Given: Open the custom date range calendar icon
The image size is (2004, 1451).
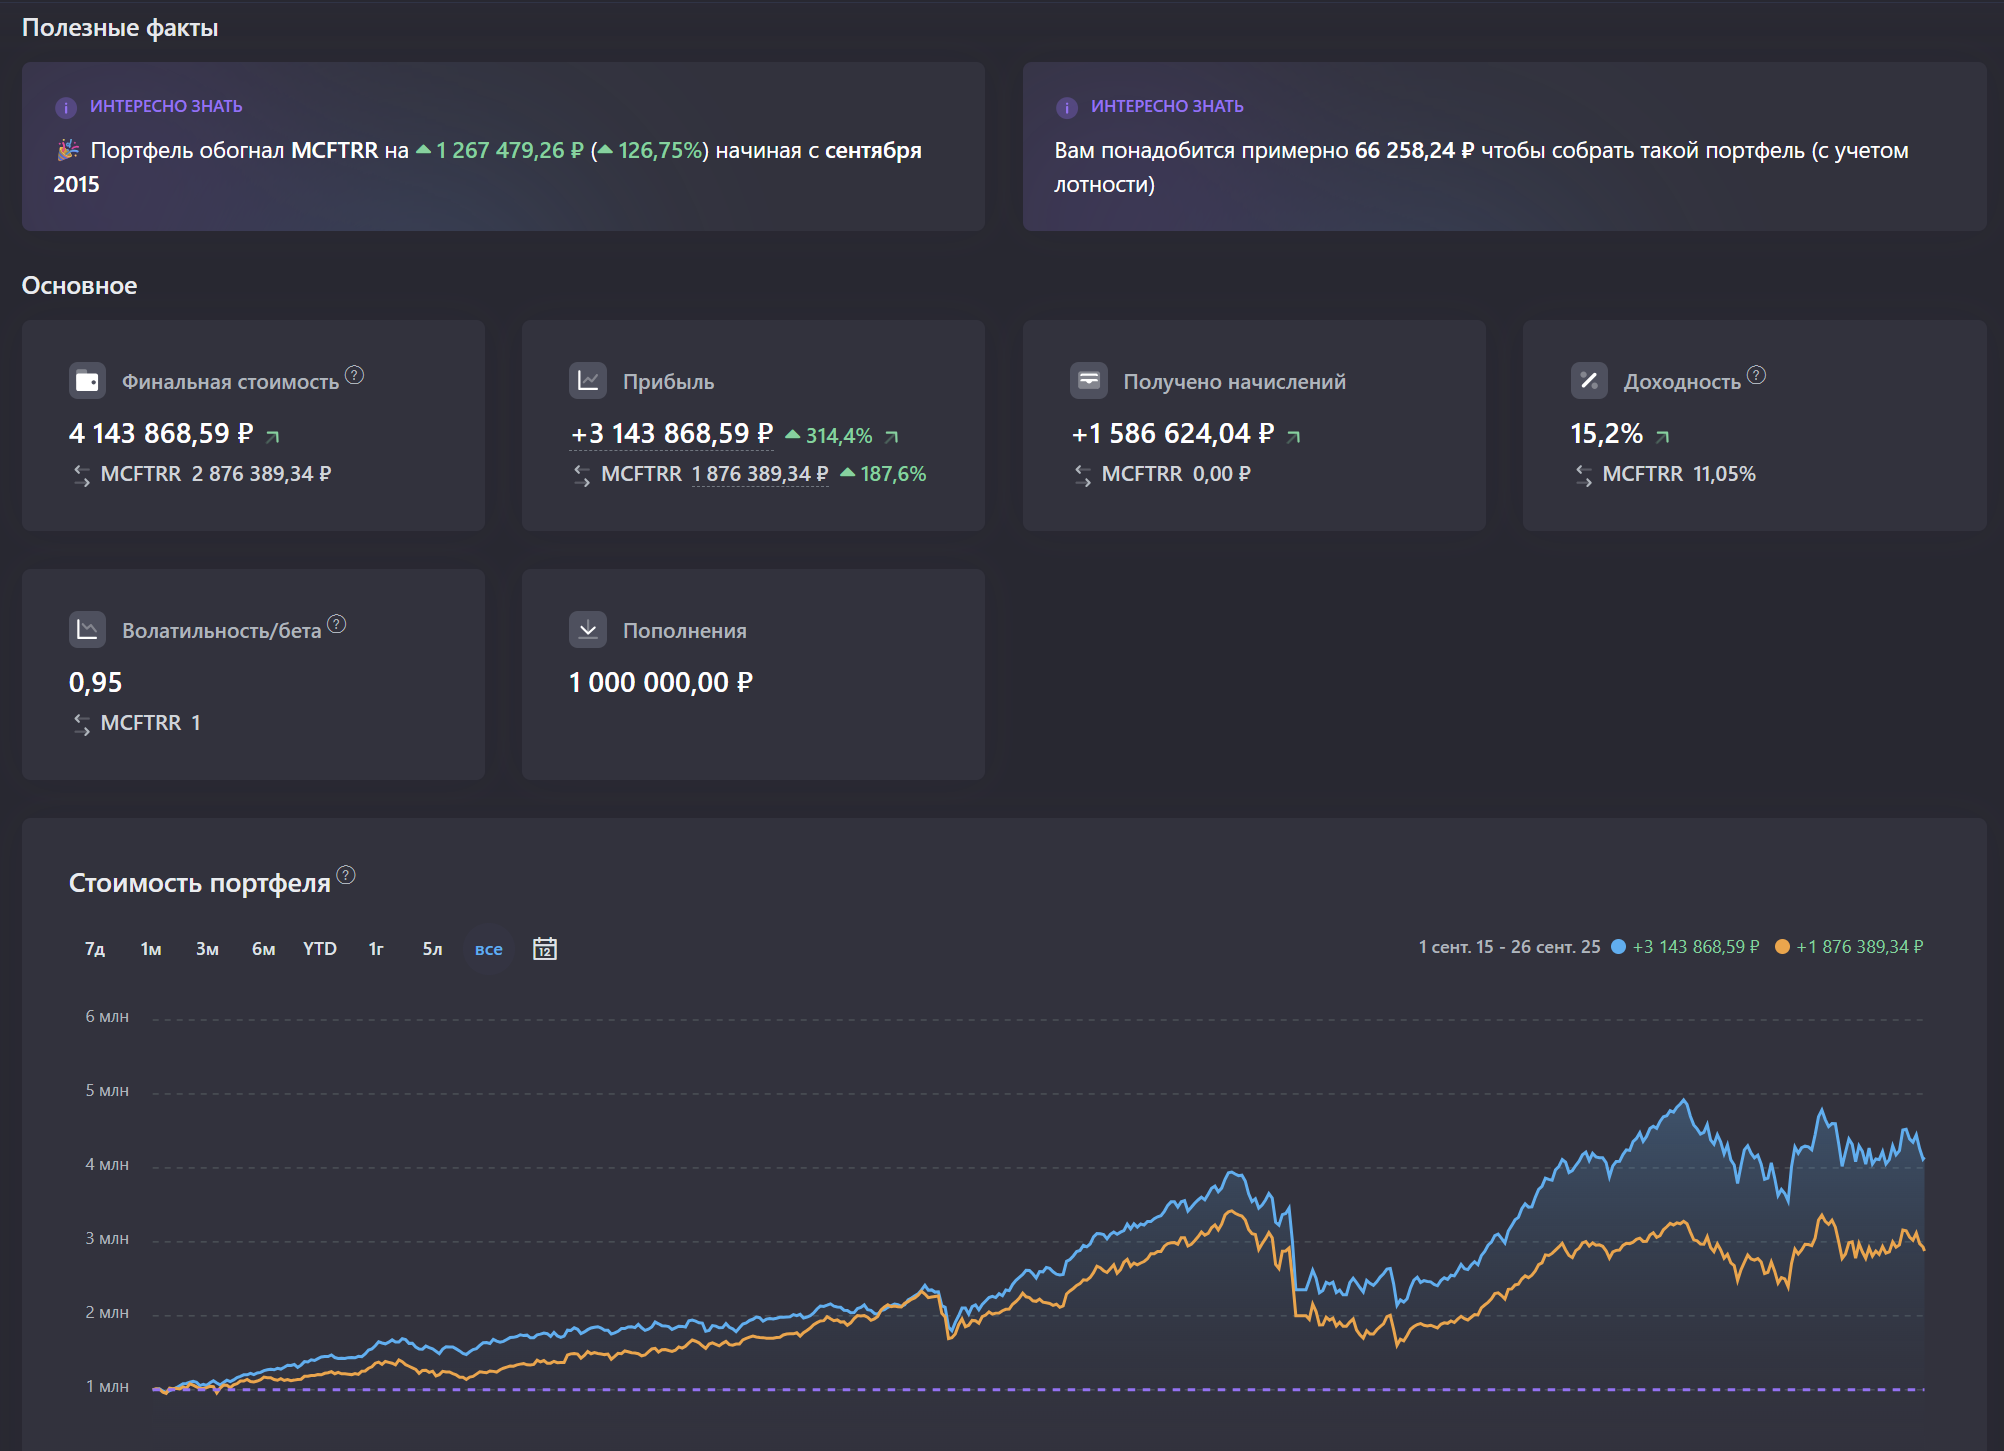Looking at the screenshot, I should tap(544, 948).
